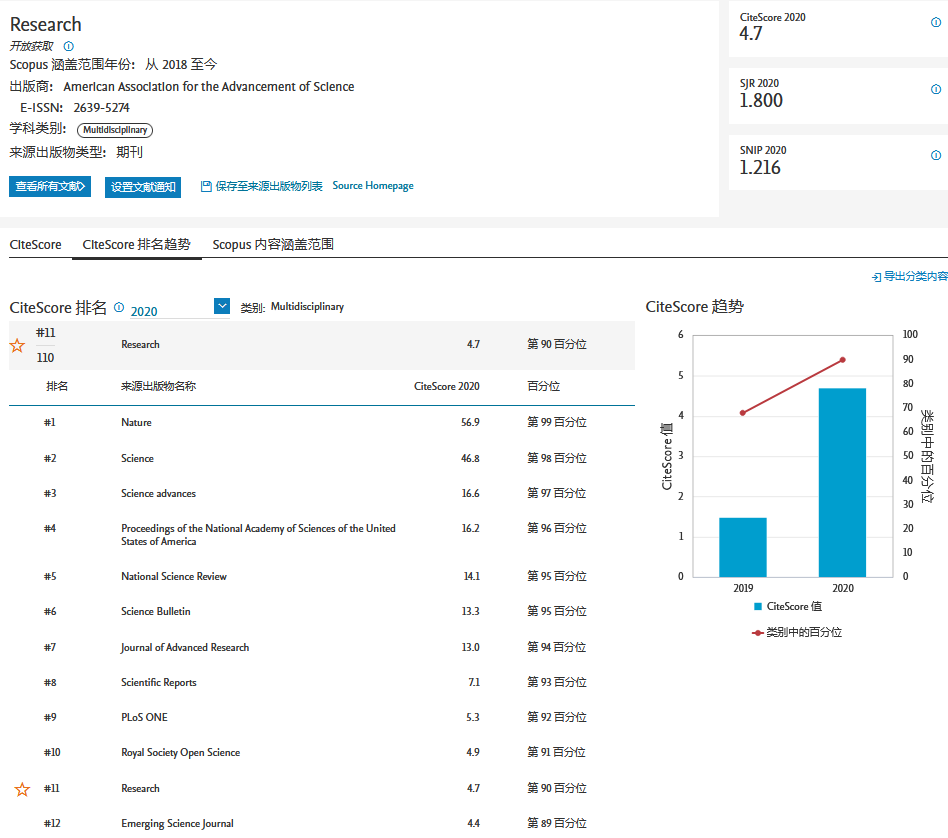The image size is (948, 838).
Task: Click the save icon before 保存至来源出版物列表
Action: 206,186
